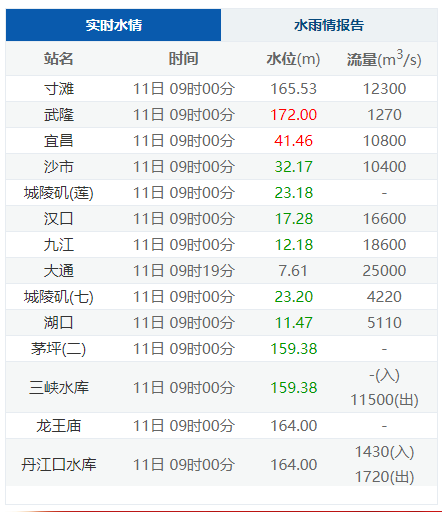Open the 水雨情报告 tab

(x=329, y=25)
